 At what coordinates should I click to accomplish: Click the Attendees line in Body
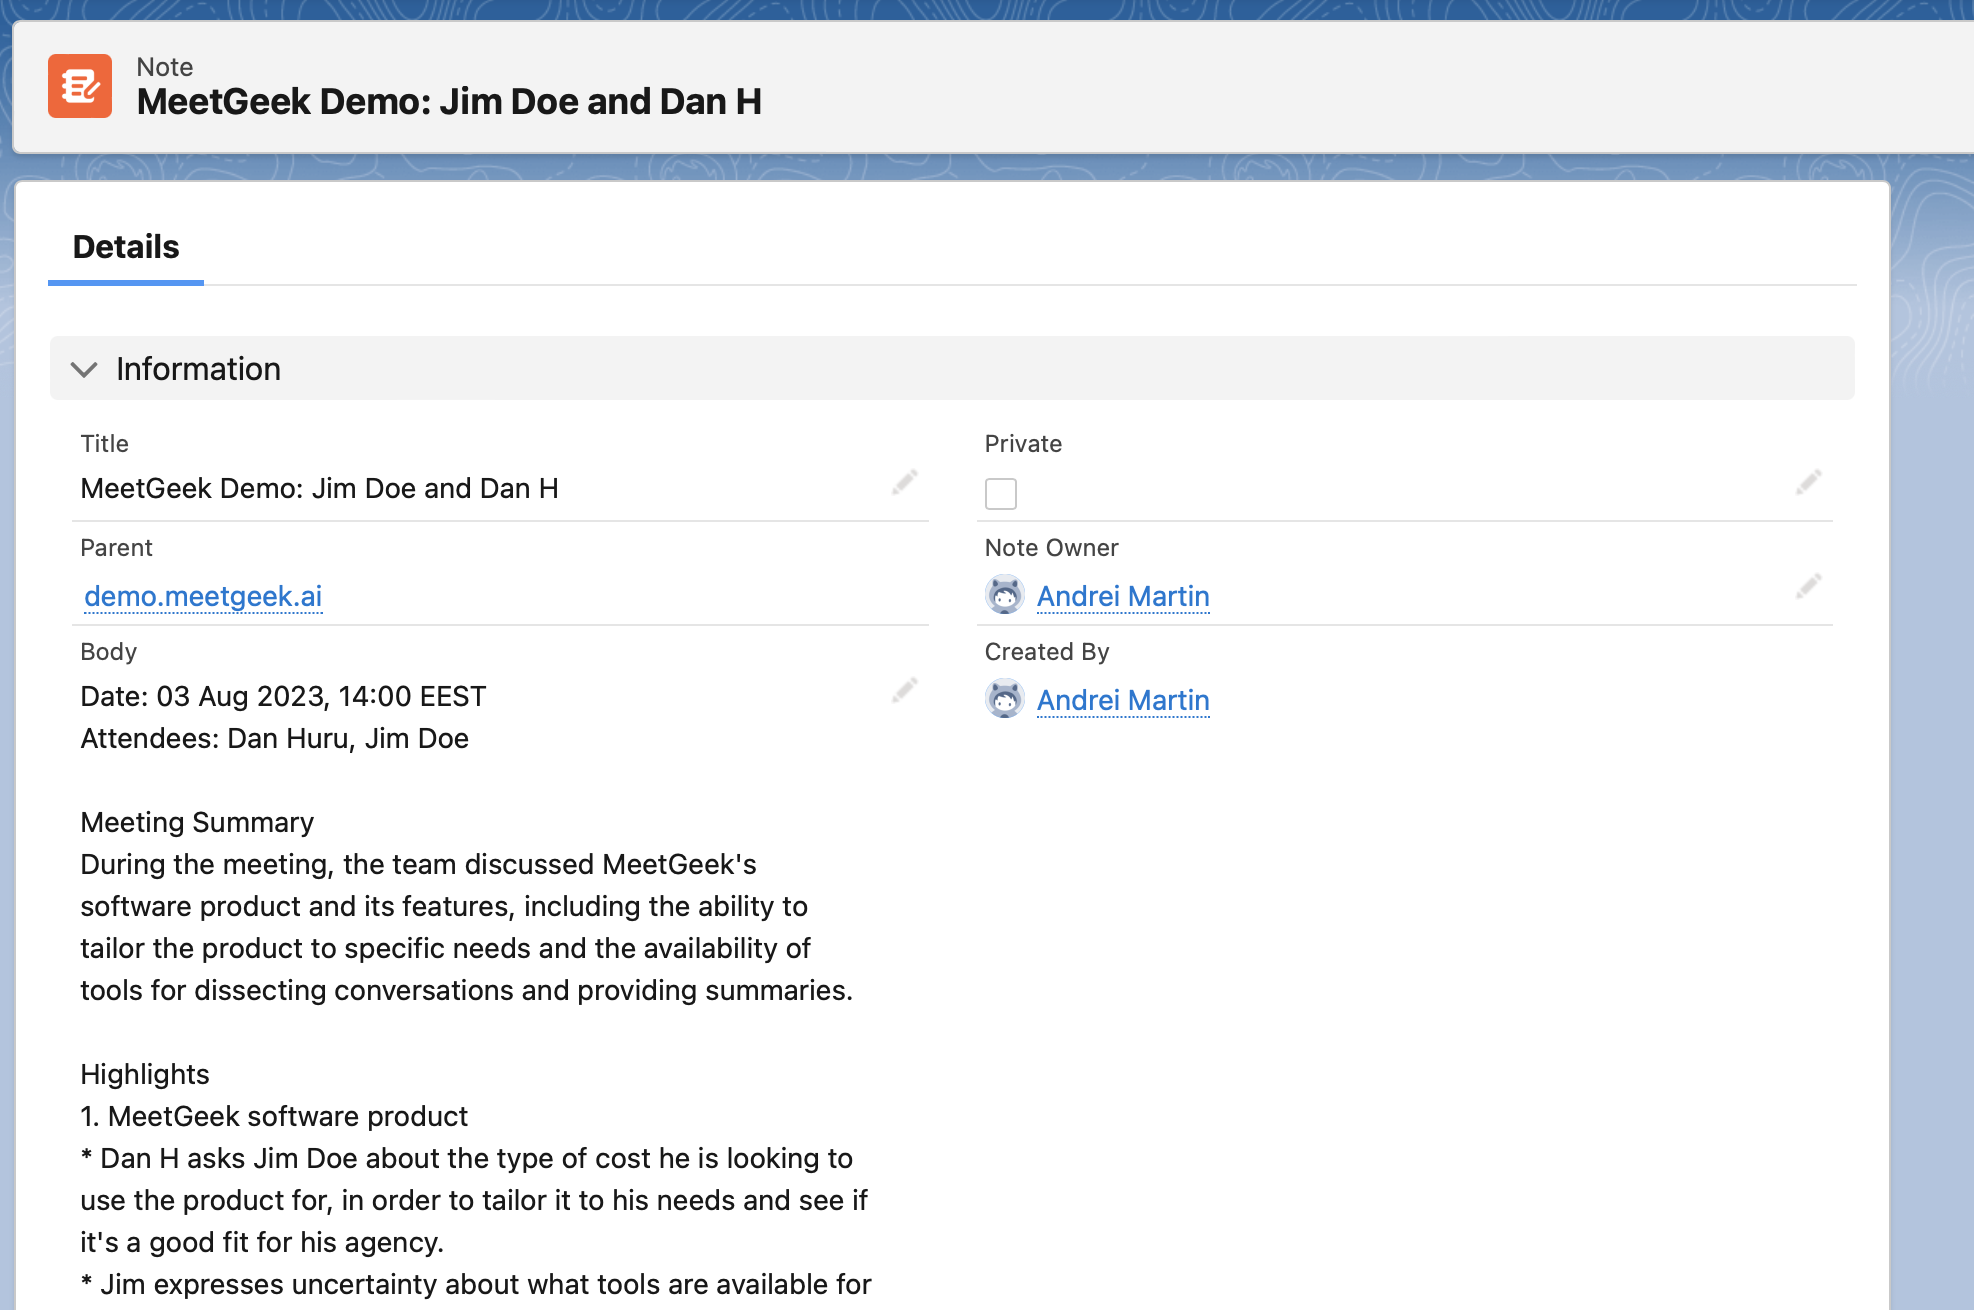(x=274, y=738)
